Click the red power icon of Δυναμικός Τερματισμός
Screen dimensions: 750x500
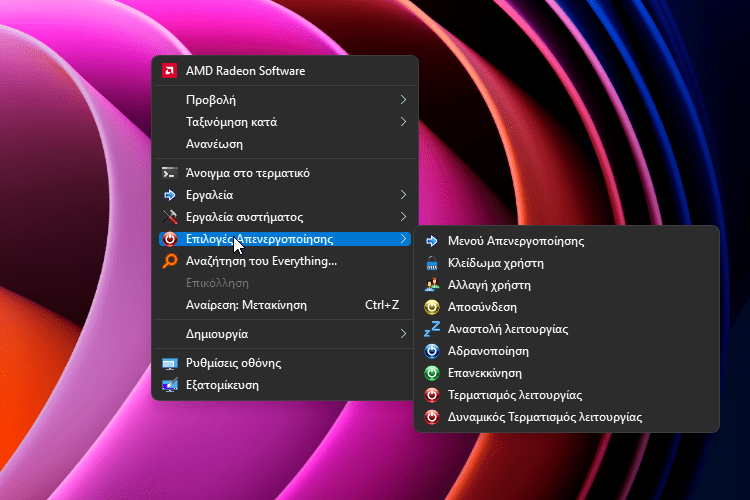click(431, 417)
